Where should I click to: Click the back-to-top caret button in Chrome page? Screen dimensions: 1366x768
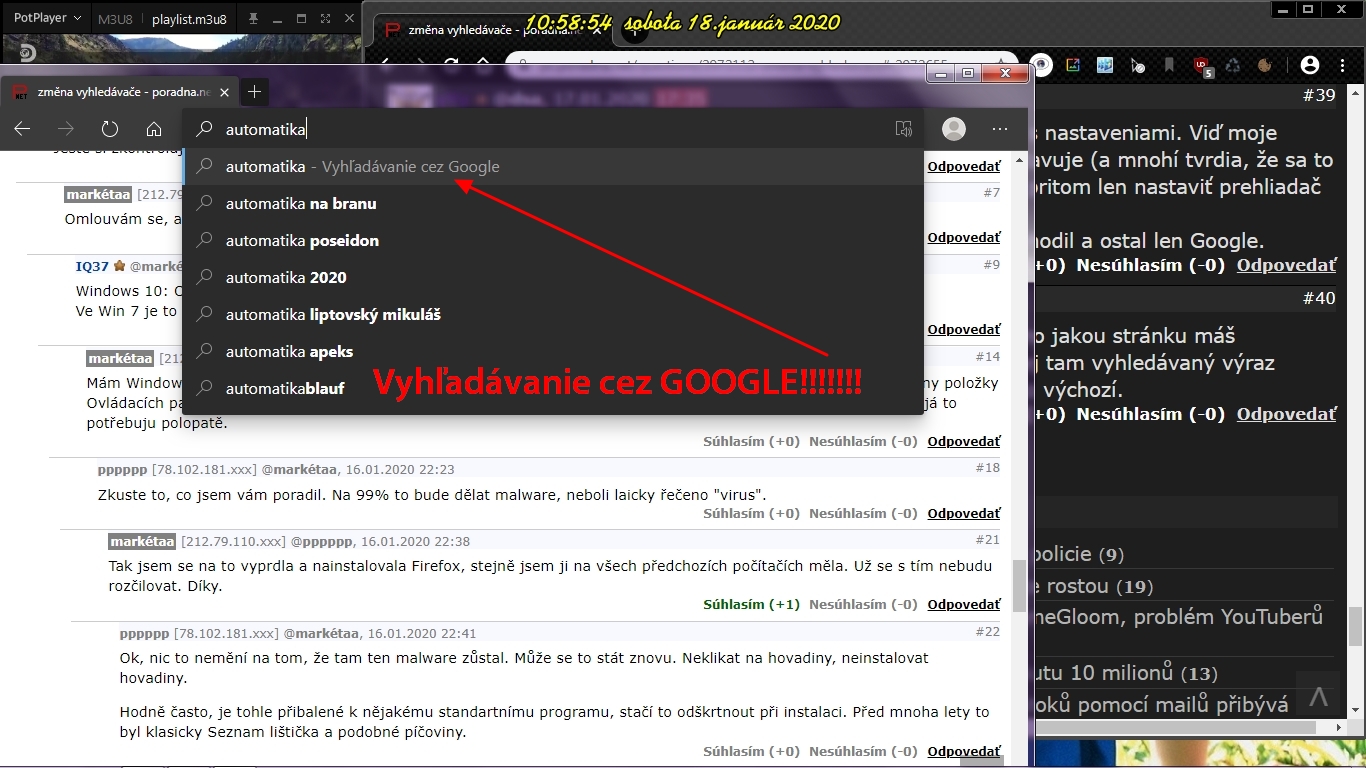[1319, 696]
